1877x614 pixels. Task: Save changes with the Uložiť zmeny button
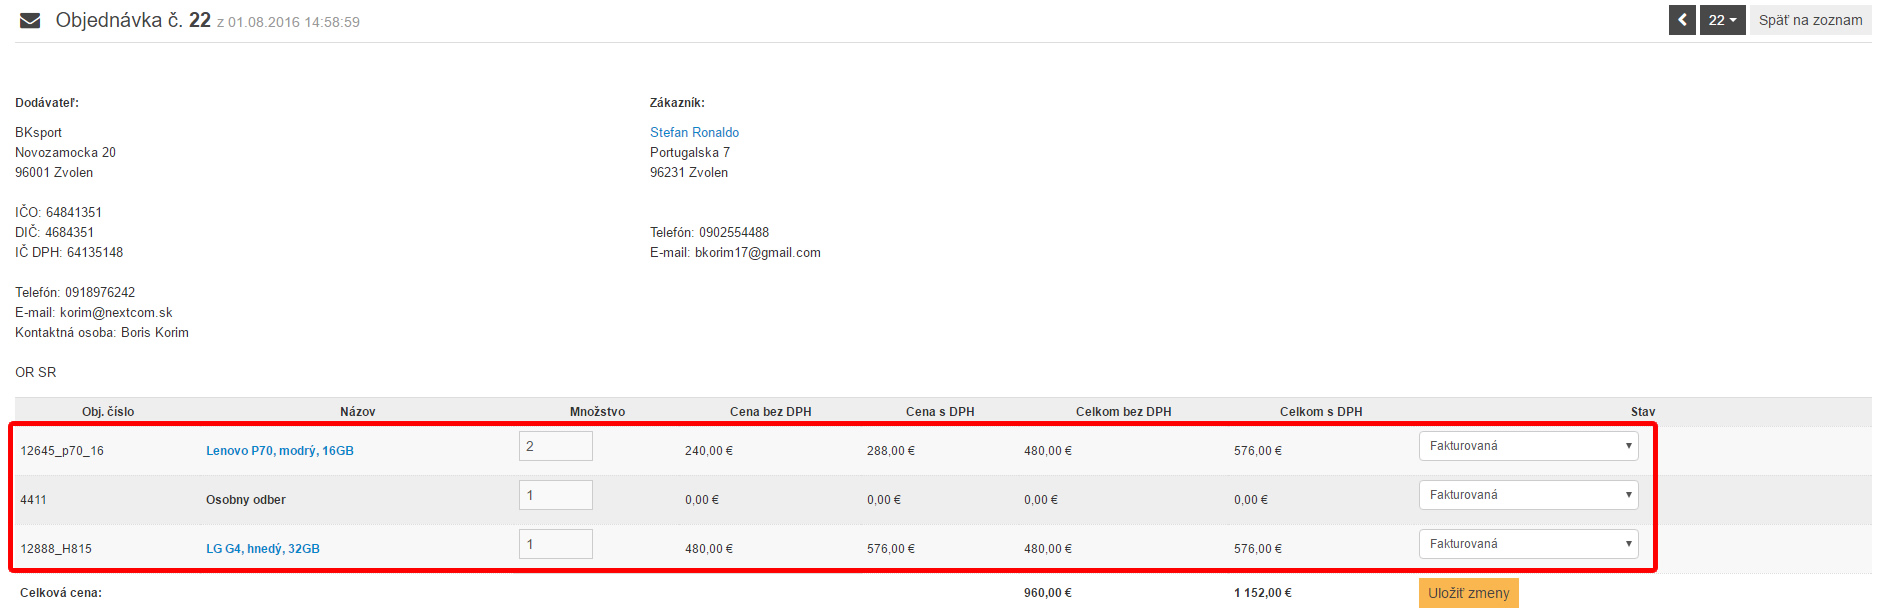point(1468,593)
